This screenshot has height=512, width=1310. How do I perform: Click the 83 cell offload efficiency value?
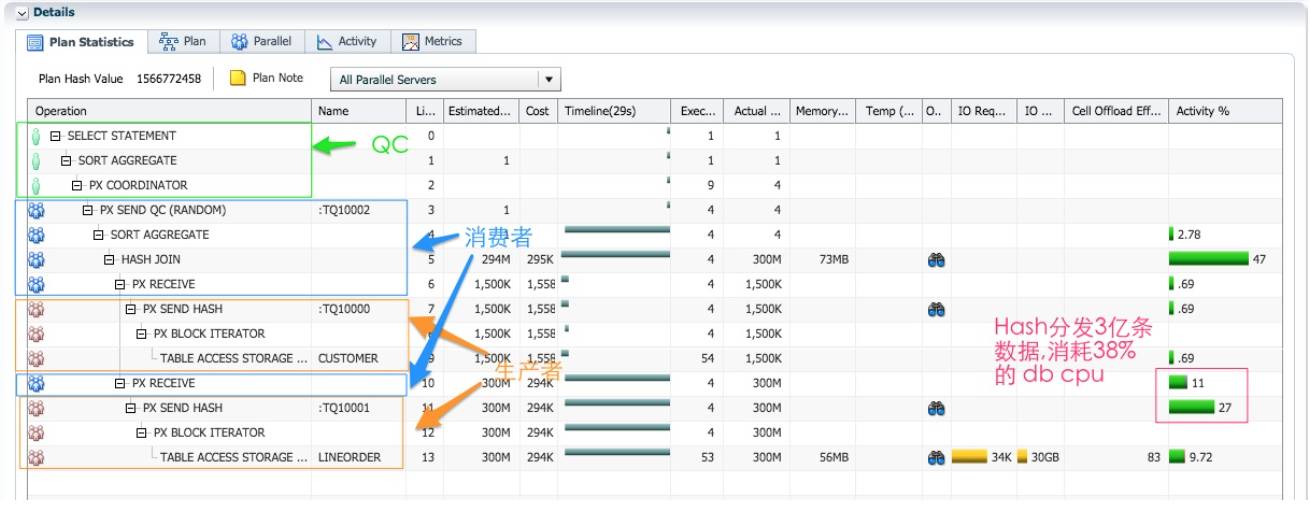[1154, 457]
